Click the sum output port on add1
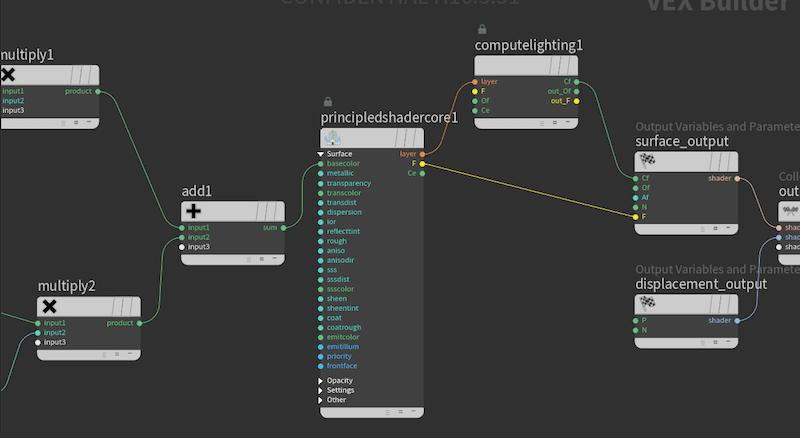The height and width of the screenshot is (438, 800). tap(284, 227)
